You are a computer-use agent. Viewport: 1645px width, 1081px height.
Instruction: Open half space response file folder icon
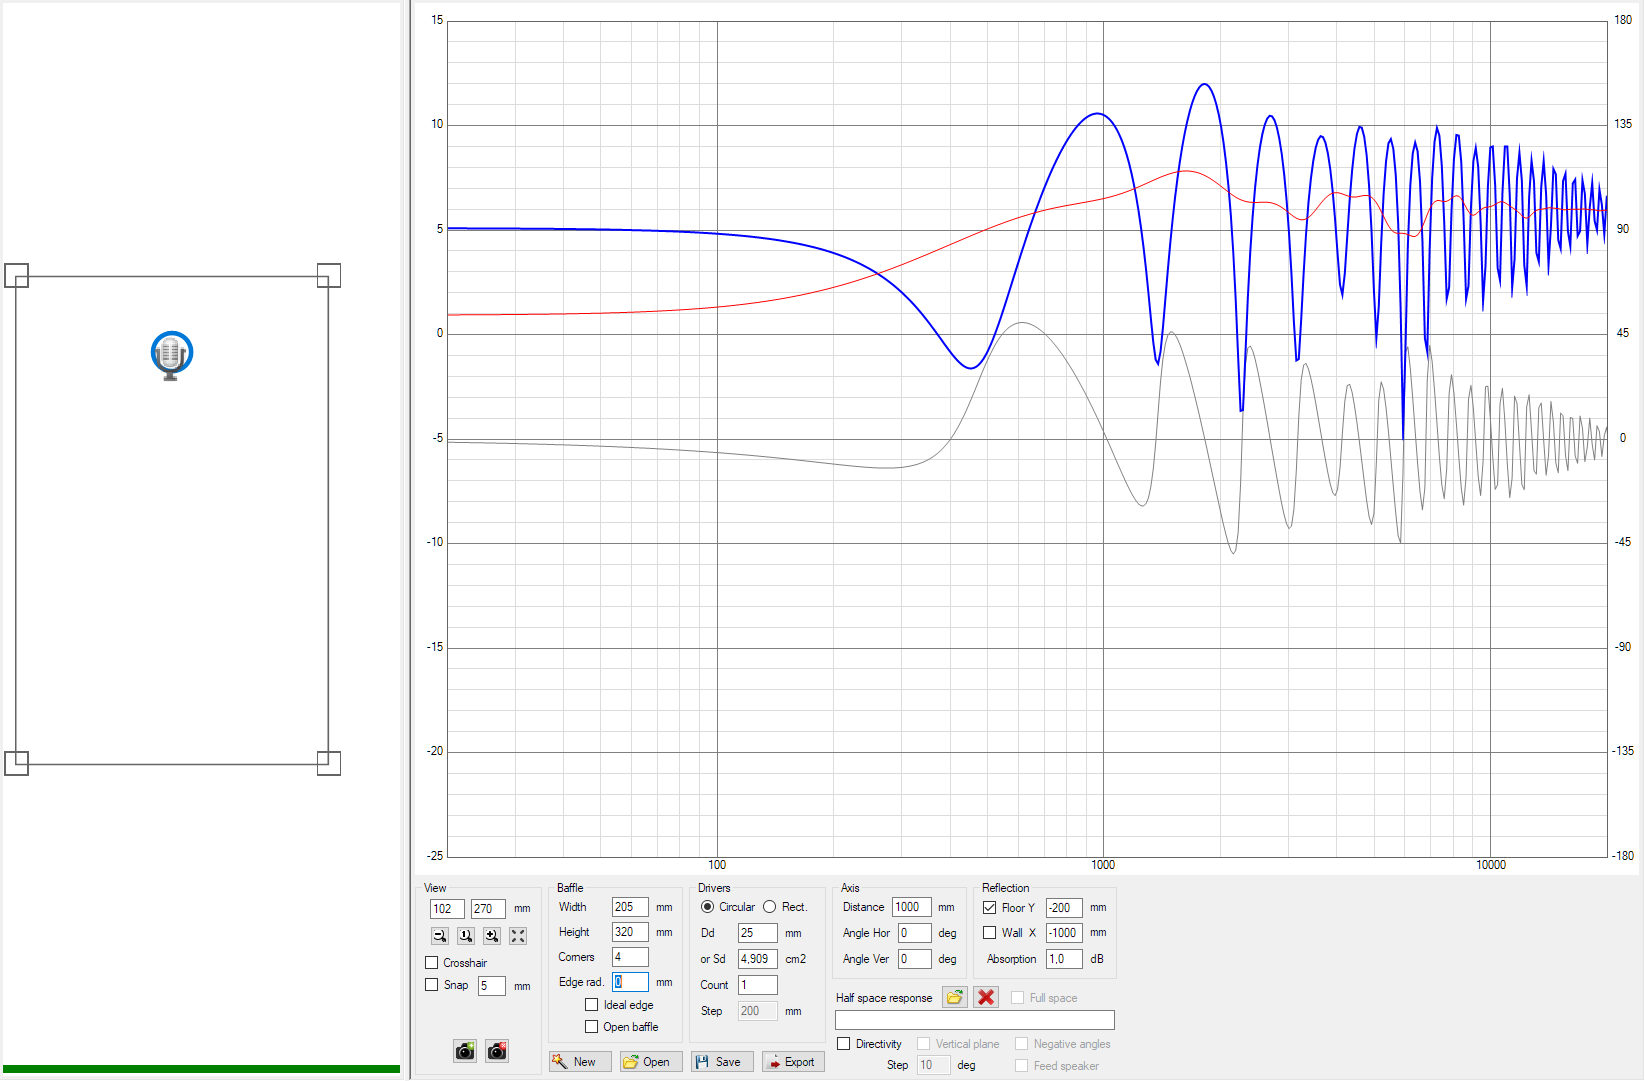coord(955,997)
